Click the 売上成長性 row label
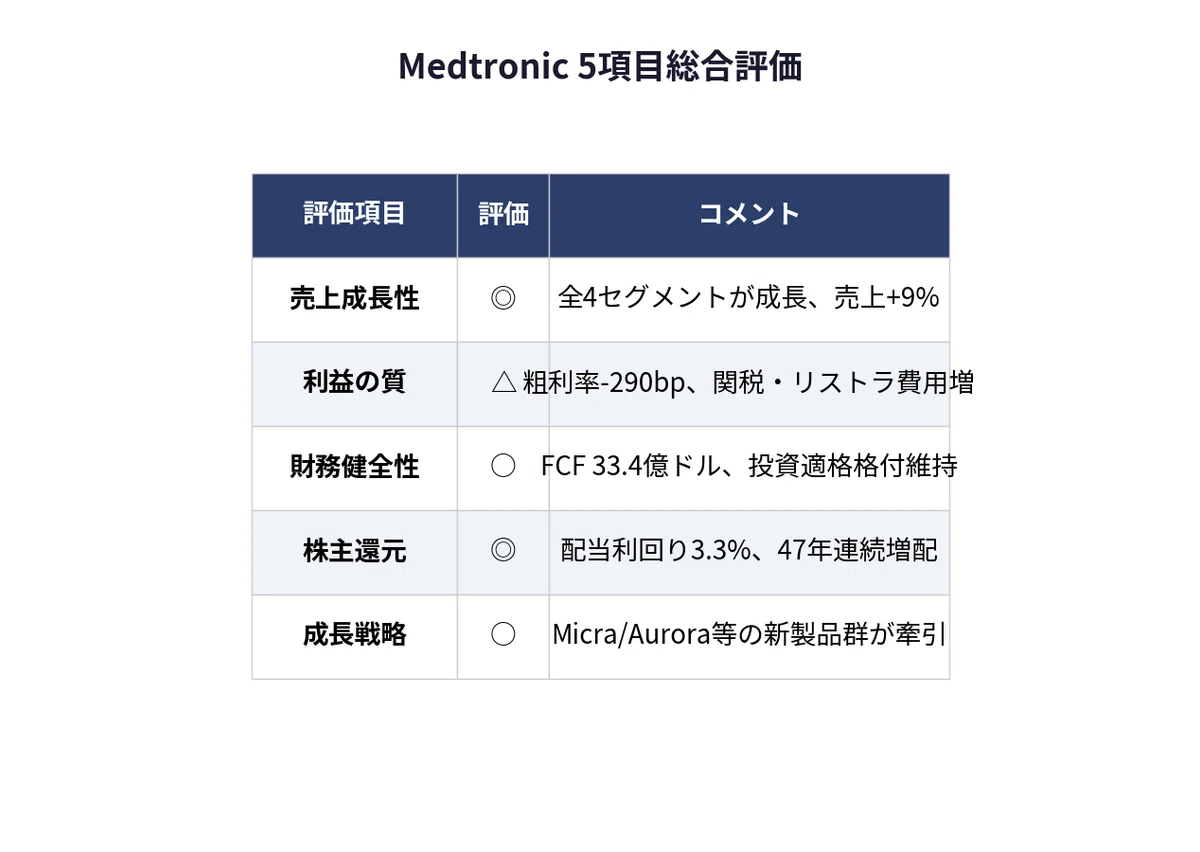Viewport: 1200px width, 852px height. (355, 298)
